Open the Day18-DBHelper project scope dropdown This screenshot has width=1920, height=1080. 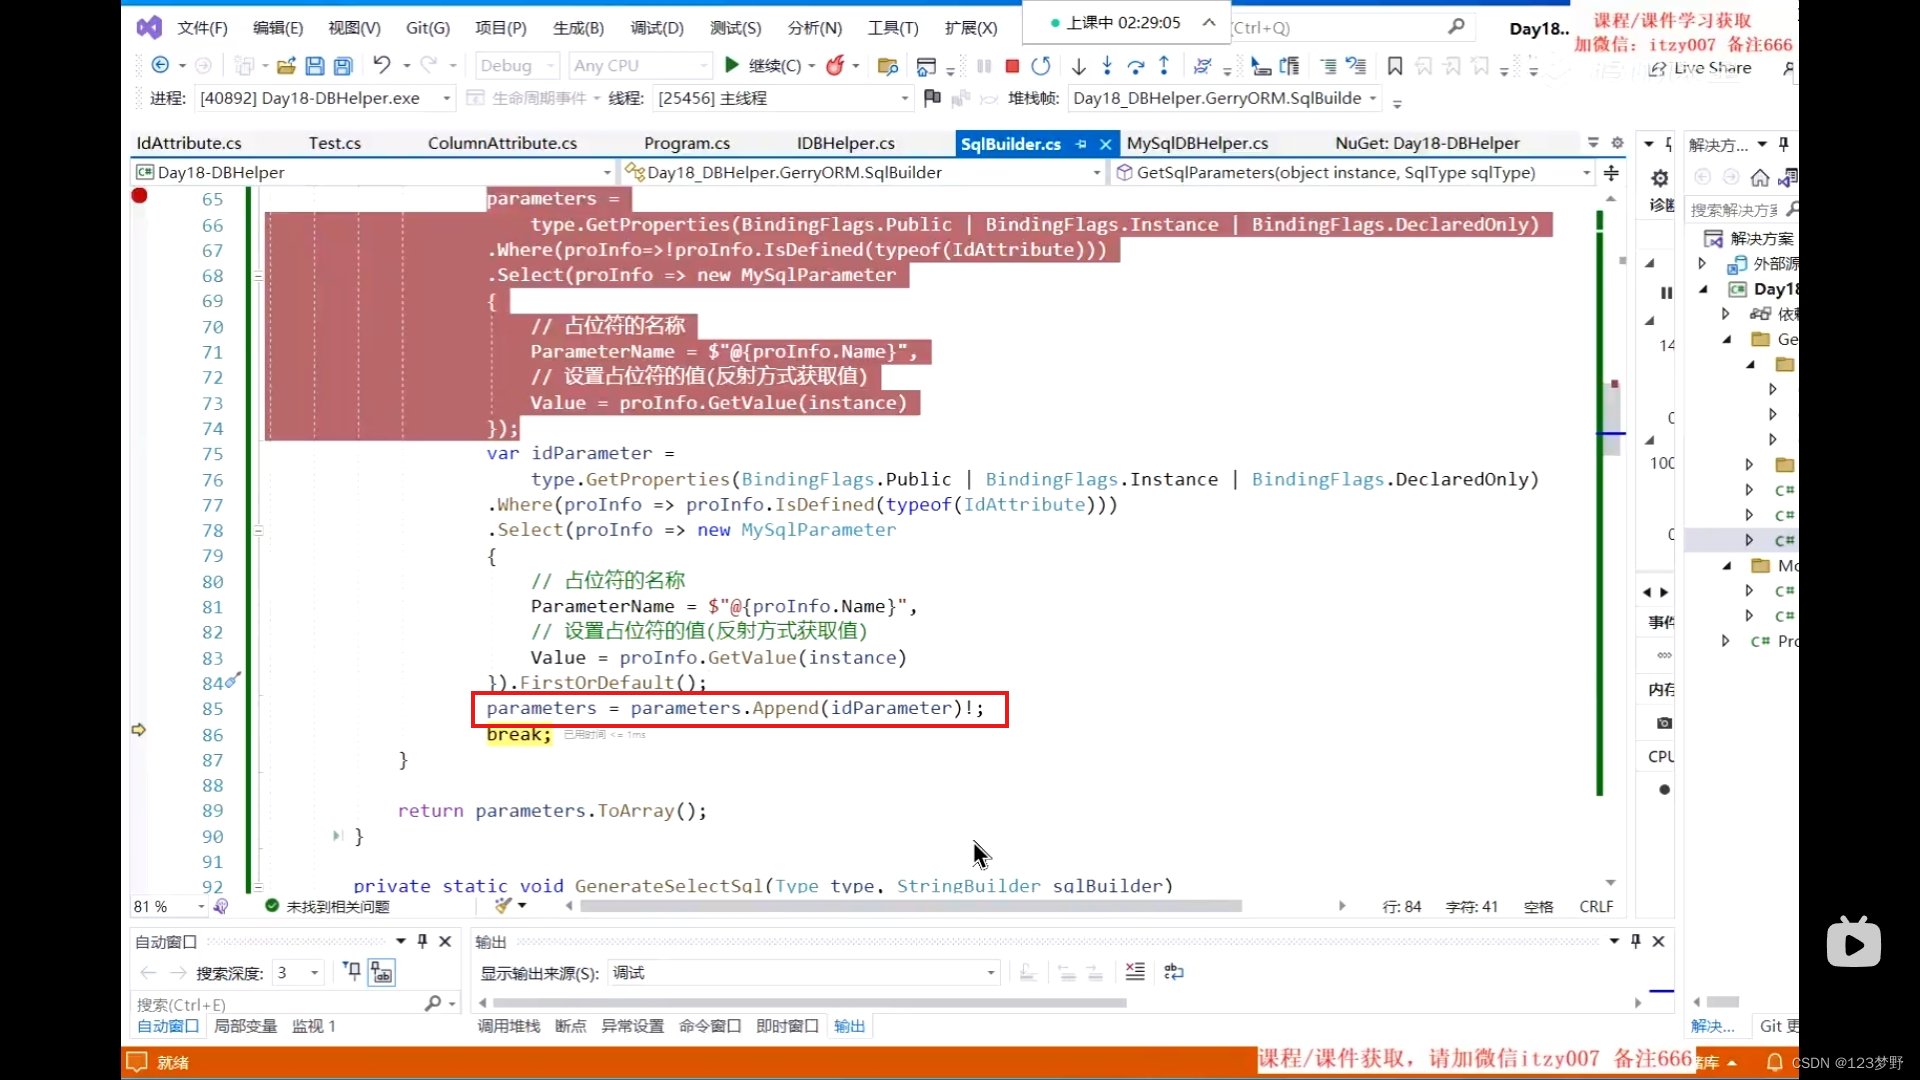(373, 173)
